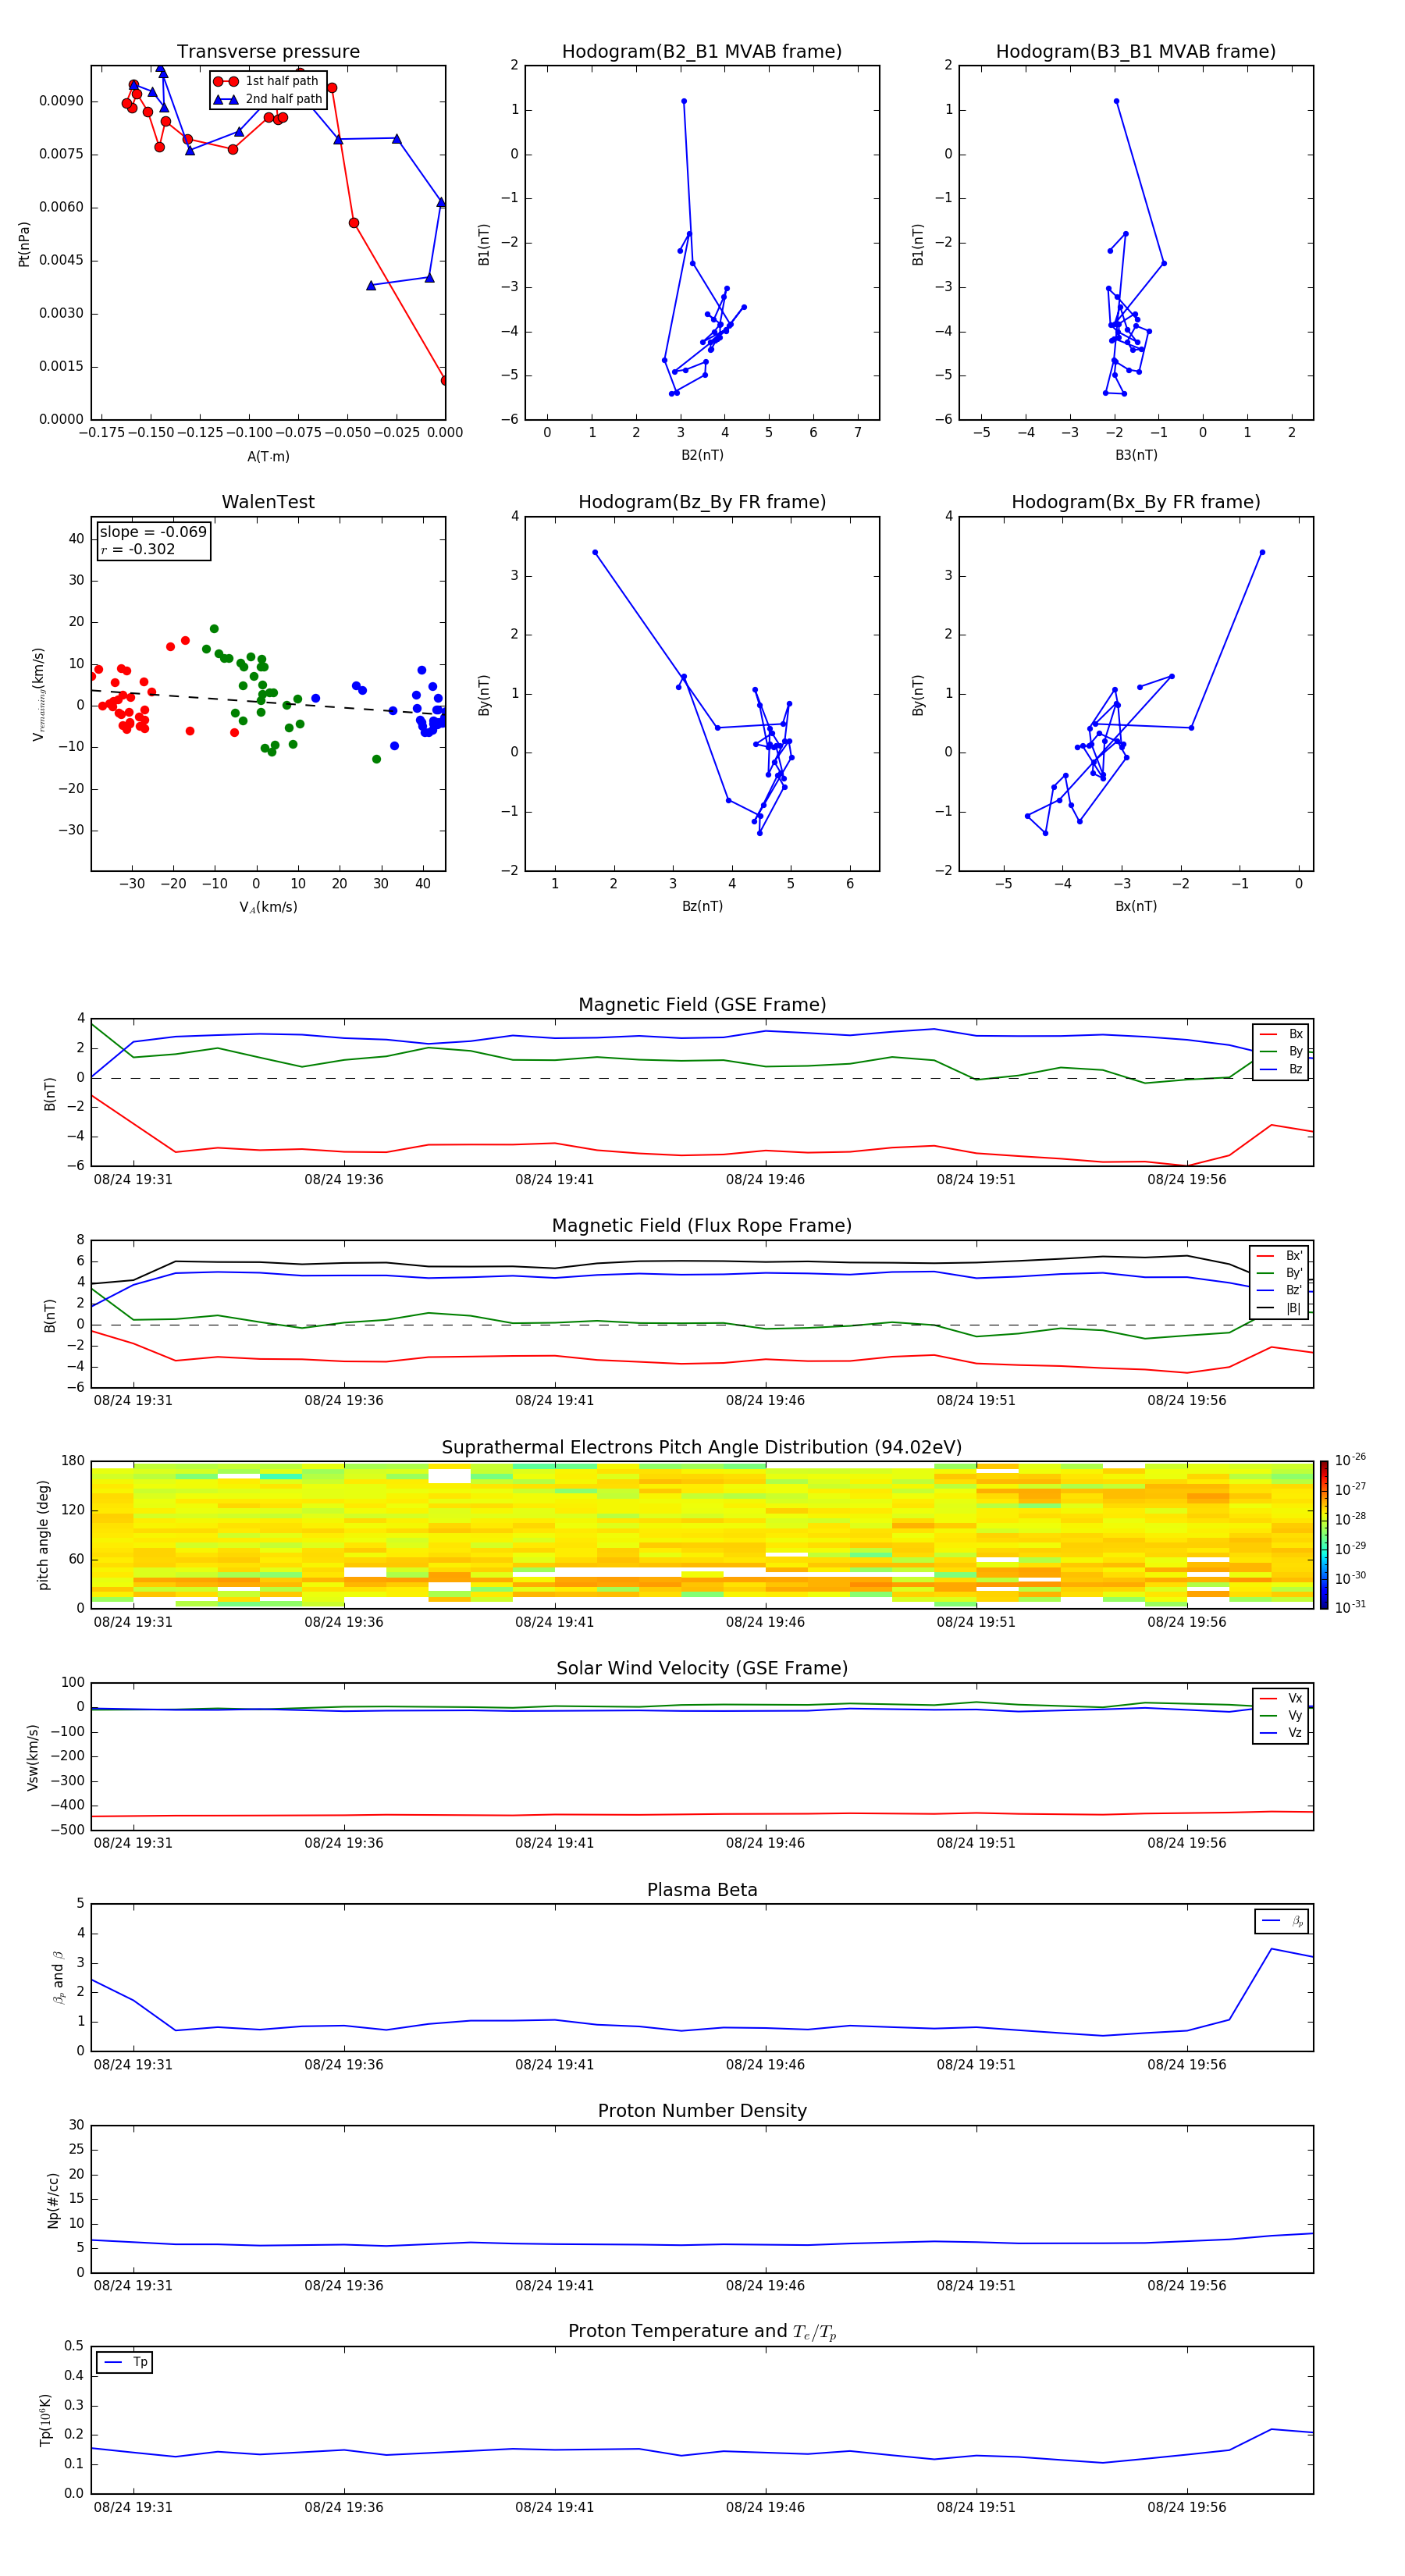Select the "Proton Number Density" title
This screenshot has width=1405, height=2576.
coord(702,2112)
